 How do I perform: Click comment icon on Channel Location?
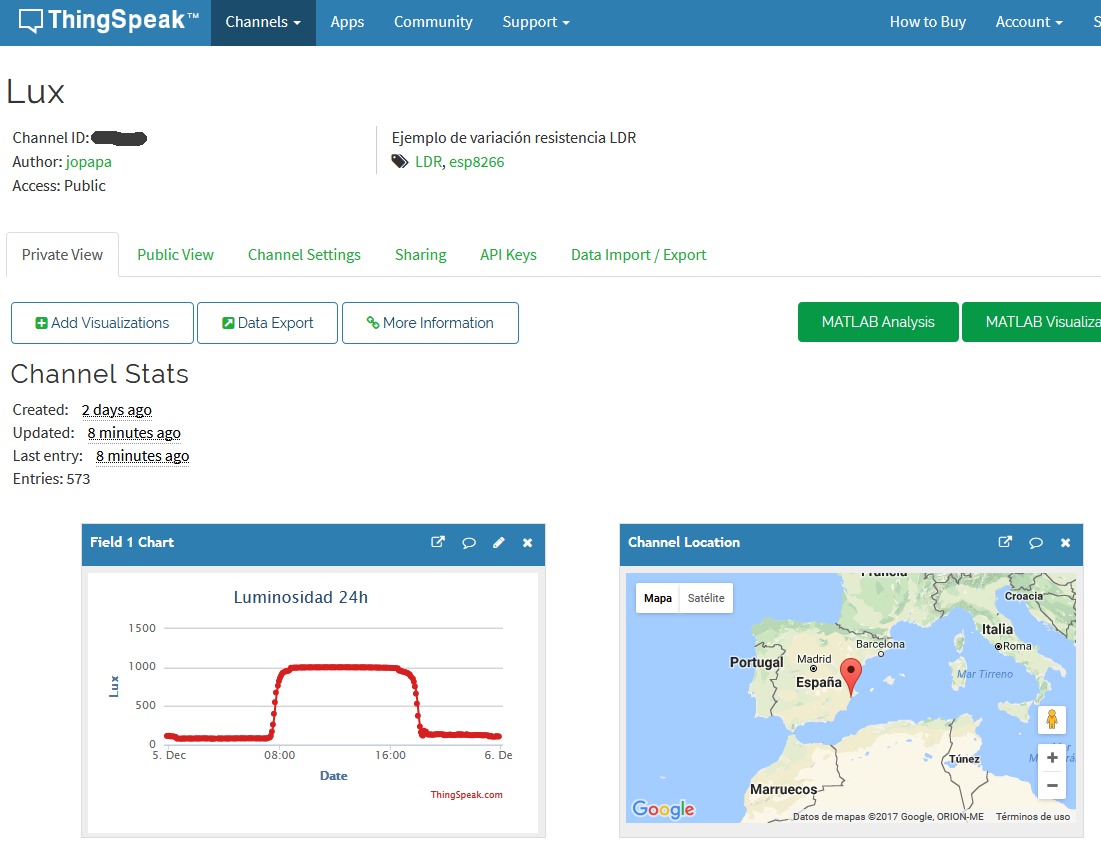[1035, 543]
